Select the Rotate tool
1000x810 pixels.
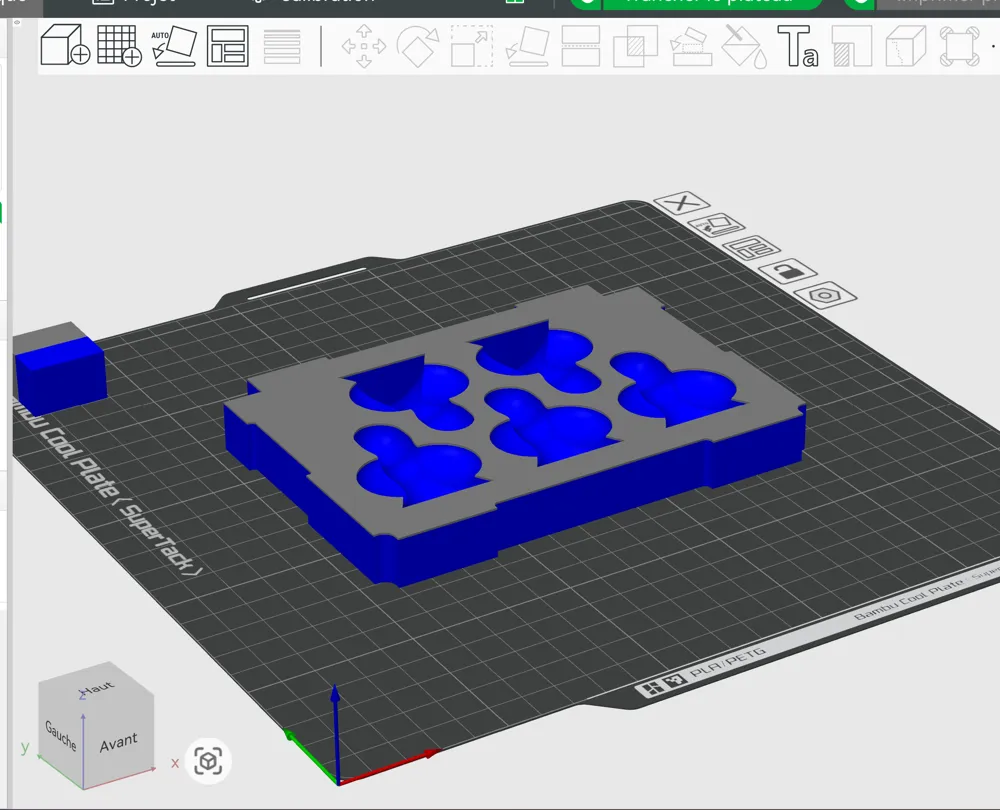[418, 46]
